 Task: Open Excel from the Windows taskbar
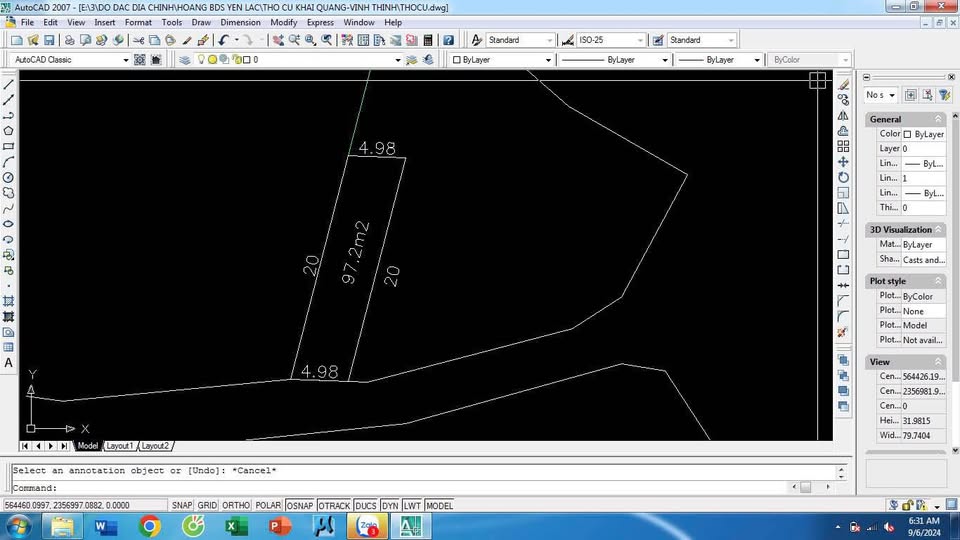point(236,526)
